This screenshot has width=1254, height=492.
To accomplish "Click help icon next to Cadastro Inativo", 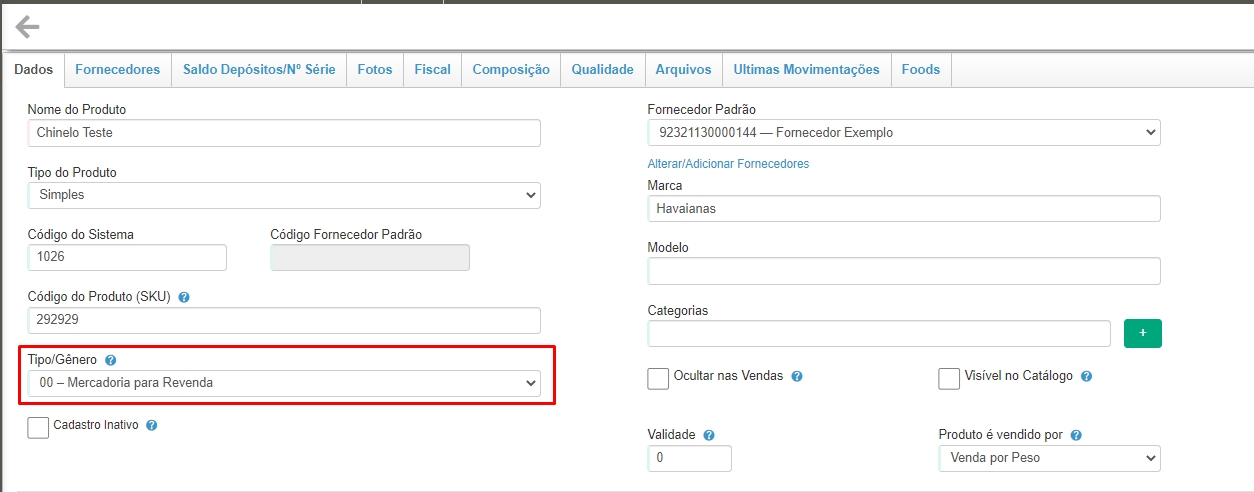I will [152, 425].
